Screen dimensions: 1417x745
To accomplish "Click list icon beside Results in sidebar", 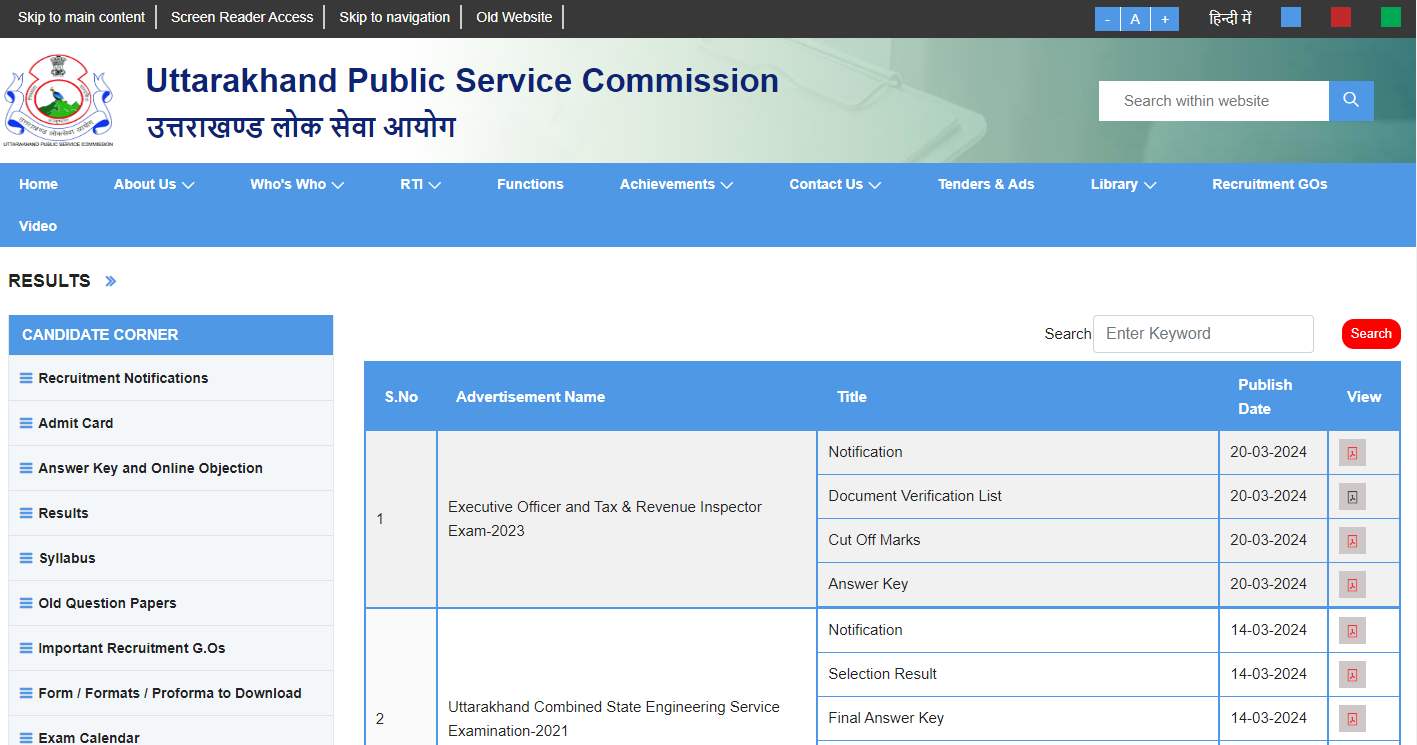I will click(x=26, y=513).
